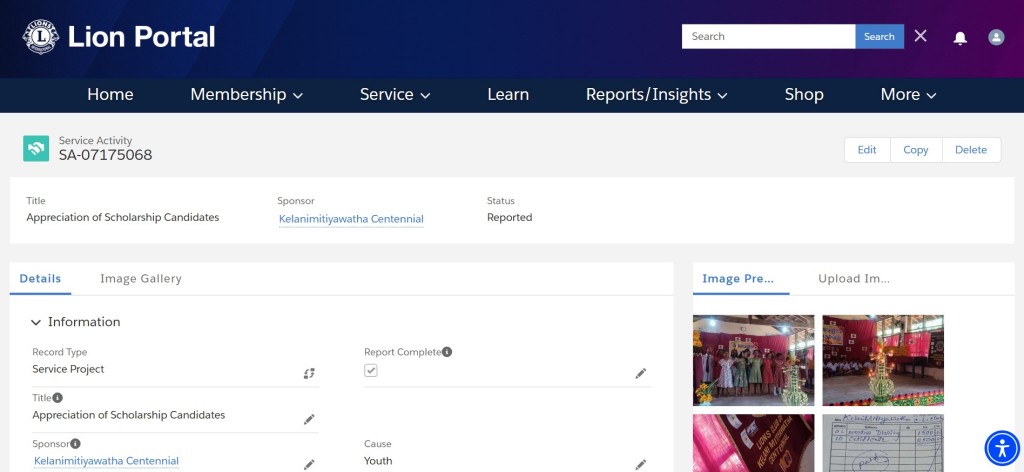Edit the Title field pencil icon

click(309, 419)
